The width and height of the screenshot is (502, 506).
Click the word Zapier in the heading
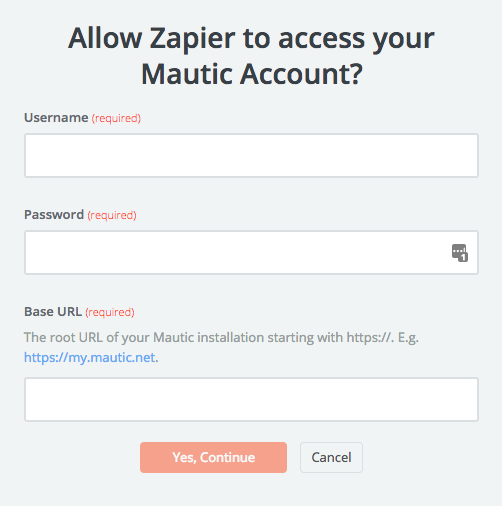192,39
